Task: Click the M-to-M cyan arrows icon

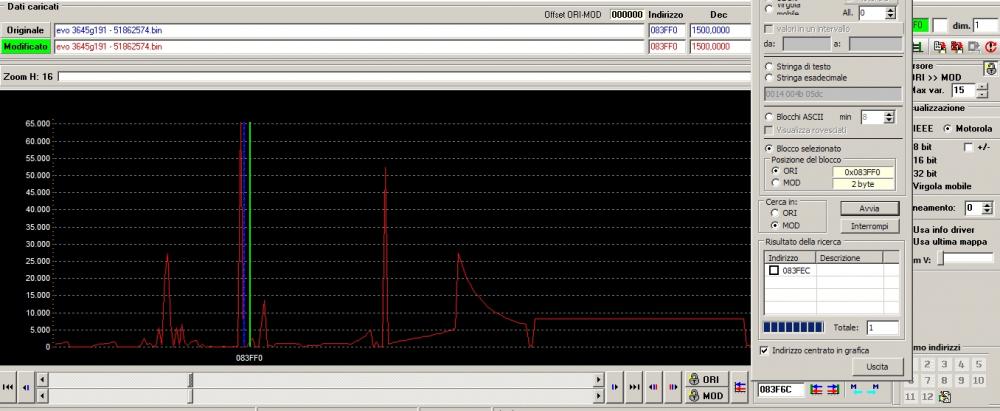Action: click(865, 389)
